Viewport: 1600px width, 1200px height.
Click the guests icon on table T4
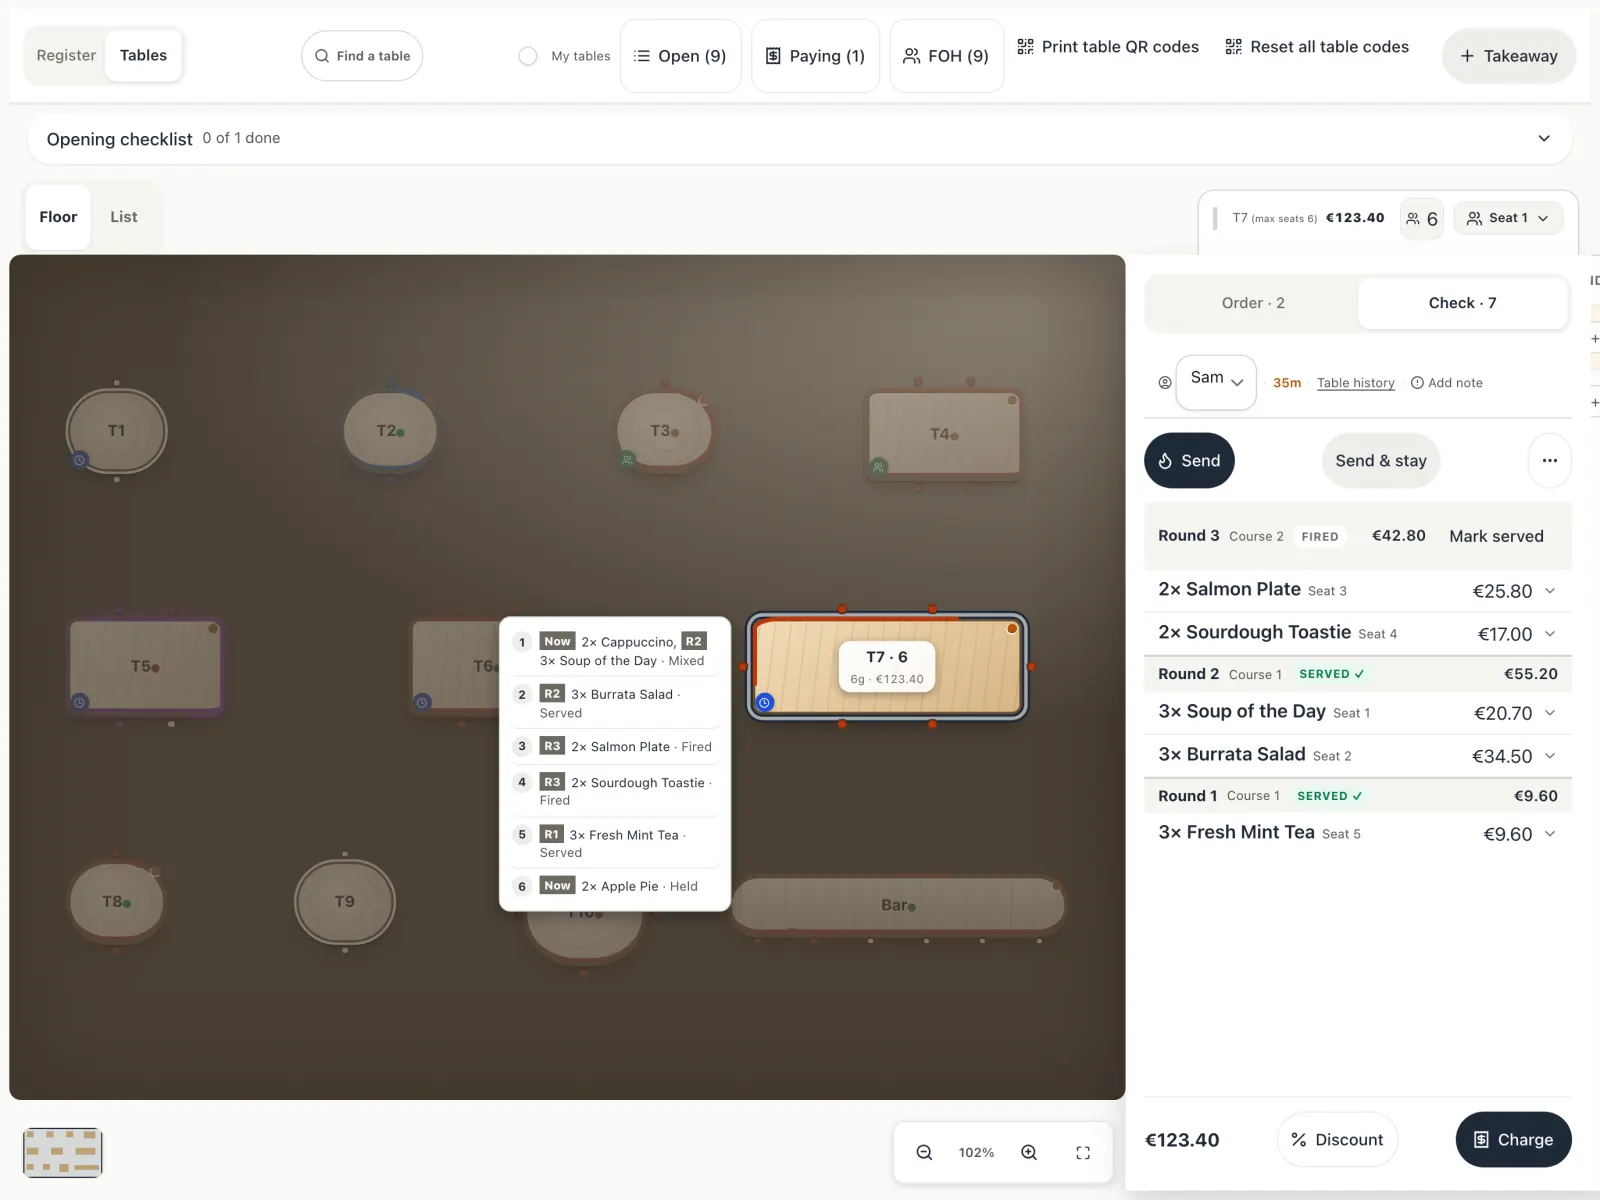tap(878, 467)
